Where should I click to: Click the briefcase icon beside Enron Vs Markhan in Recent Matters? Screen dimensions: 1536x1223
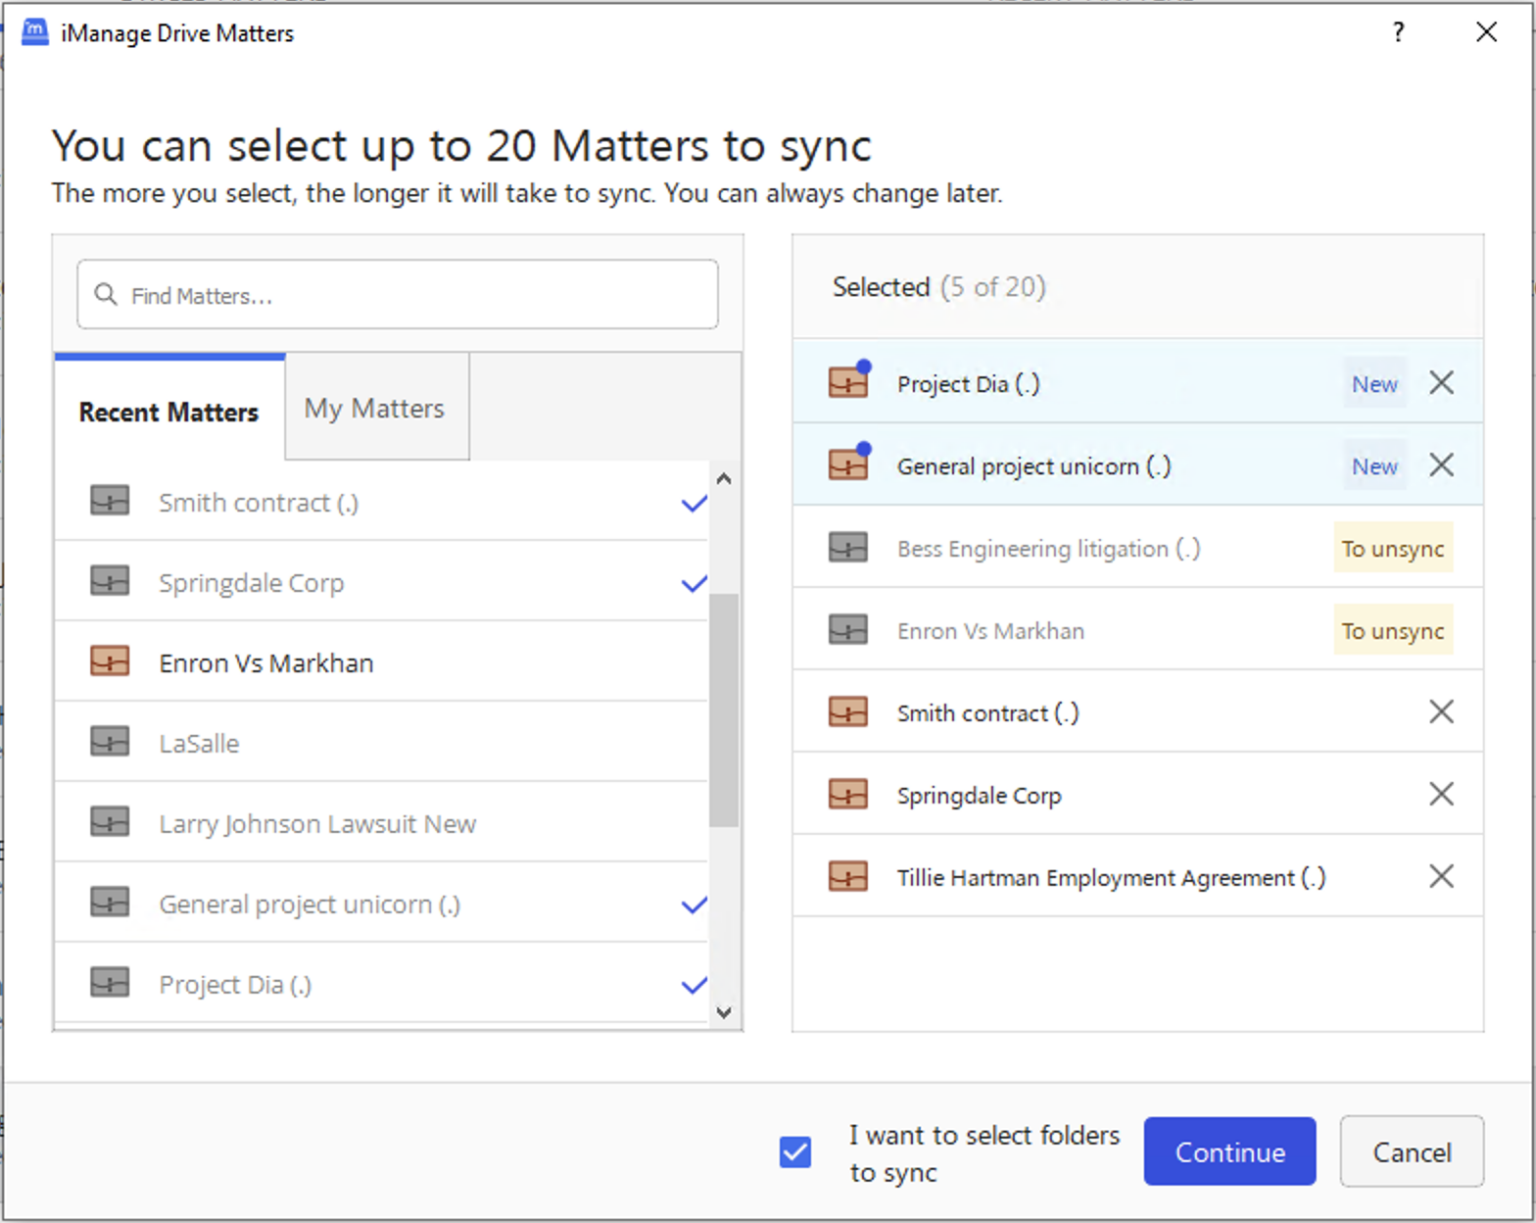tap(109, 662)
